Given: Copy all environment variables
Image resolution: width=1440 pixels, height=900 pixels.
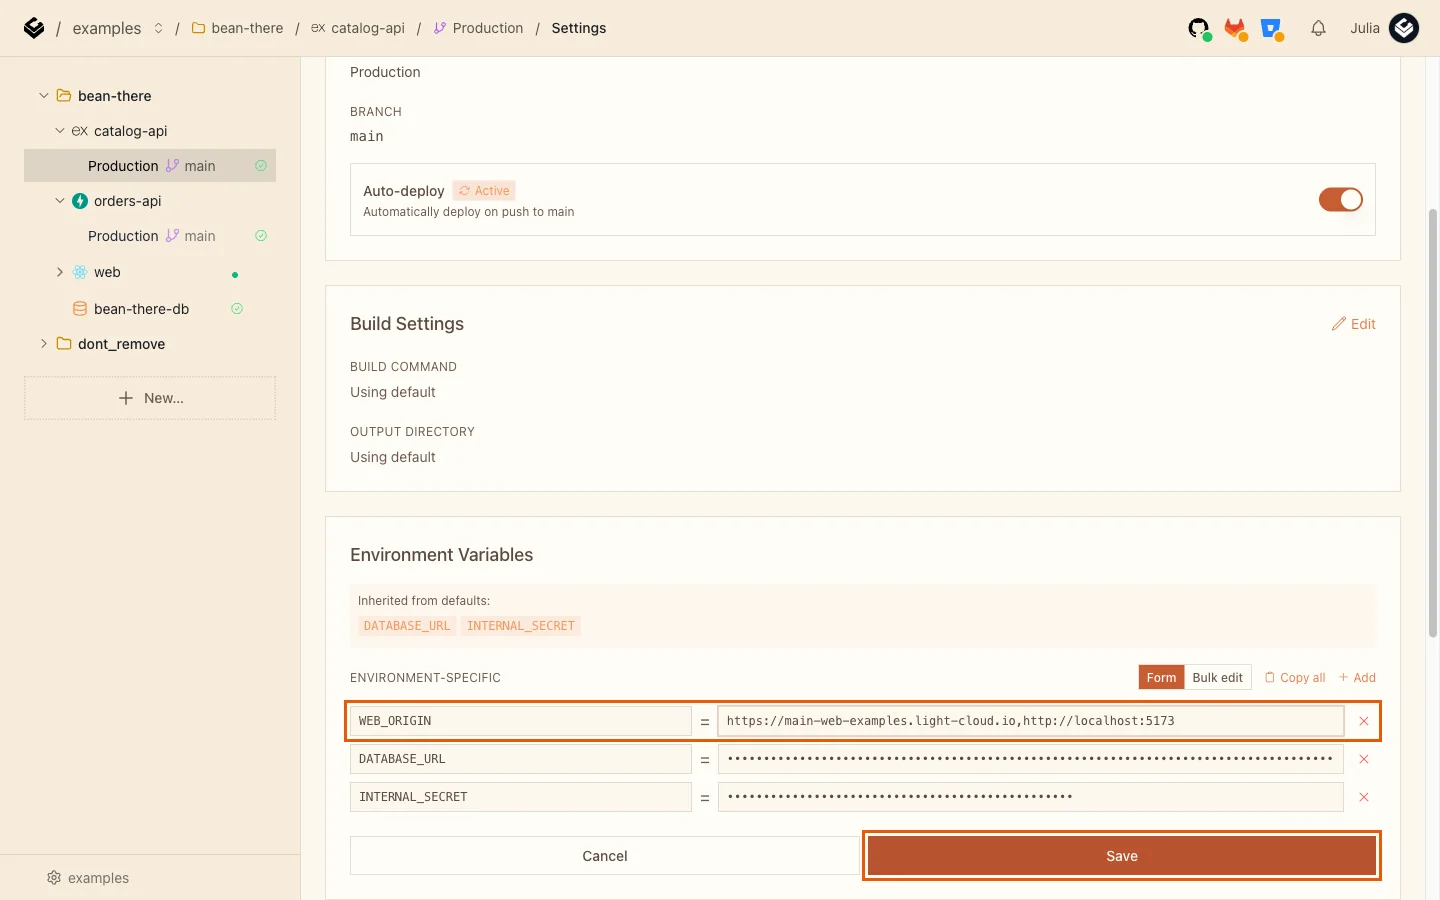Looking at the screenshot, I should pos(1295,678).
